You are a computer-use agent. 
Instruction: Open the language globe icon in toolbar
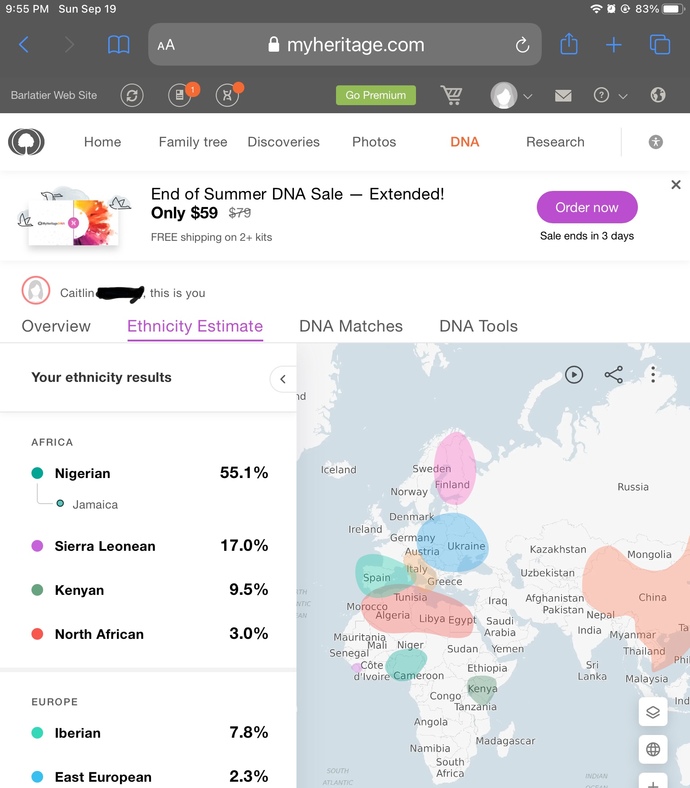point(658,95)
